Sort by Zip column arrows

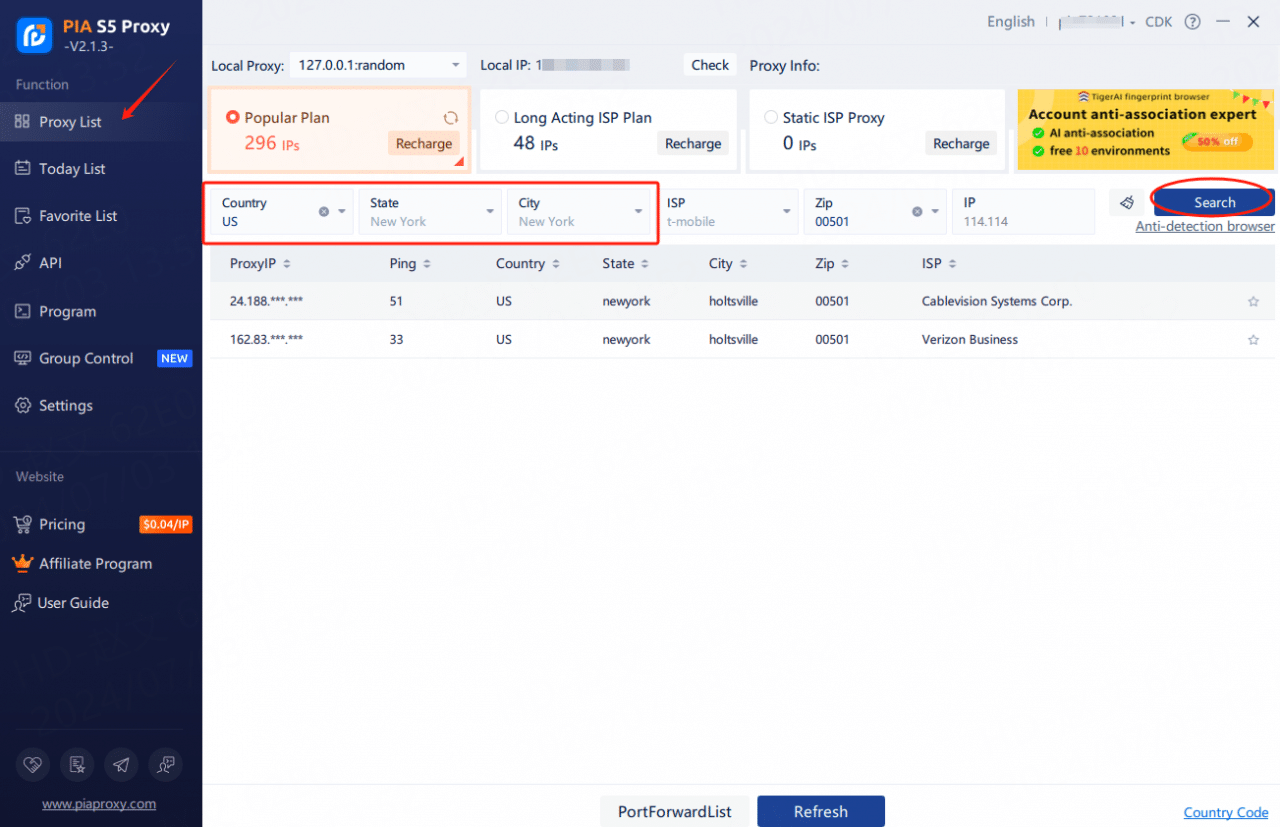coord(847,264)
